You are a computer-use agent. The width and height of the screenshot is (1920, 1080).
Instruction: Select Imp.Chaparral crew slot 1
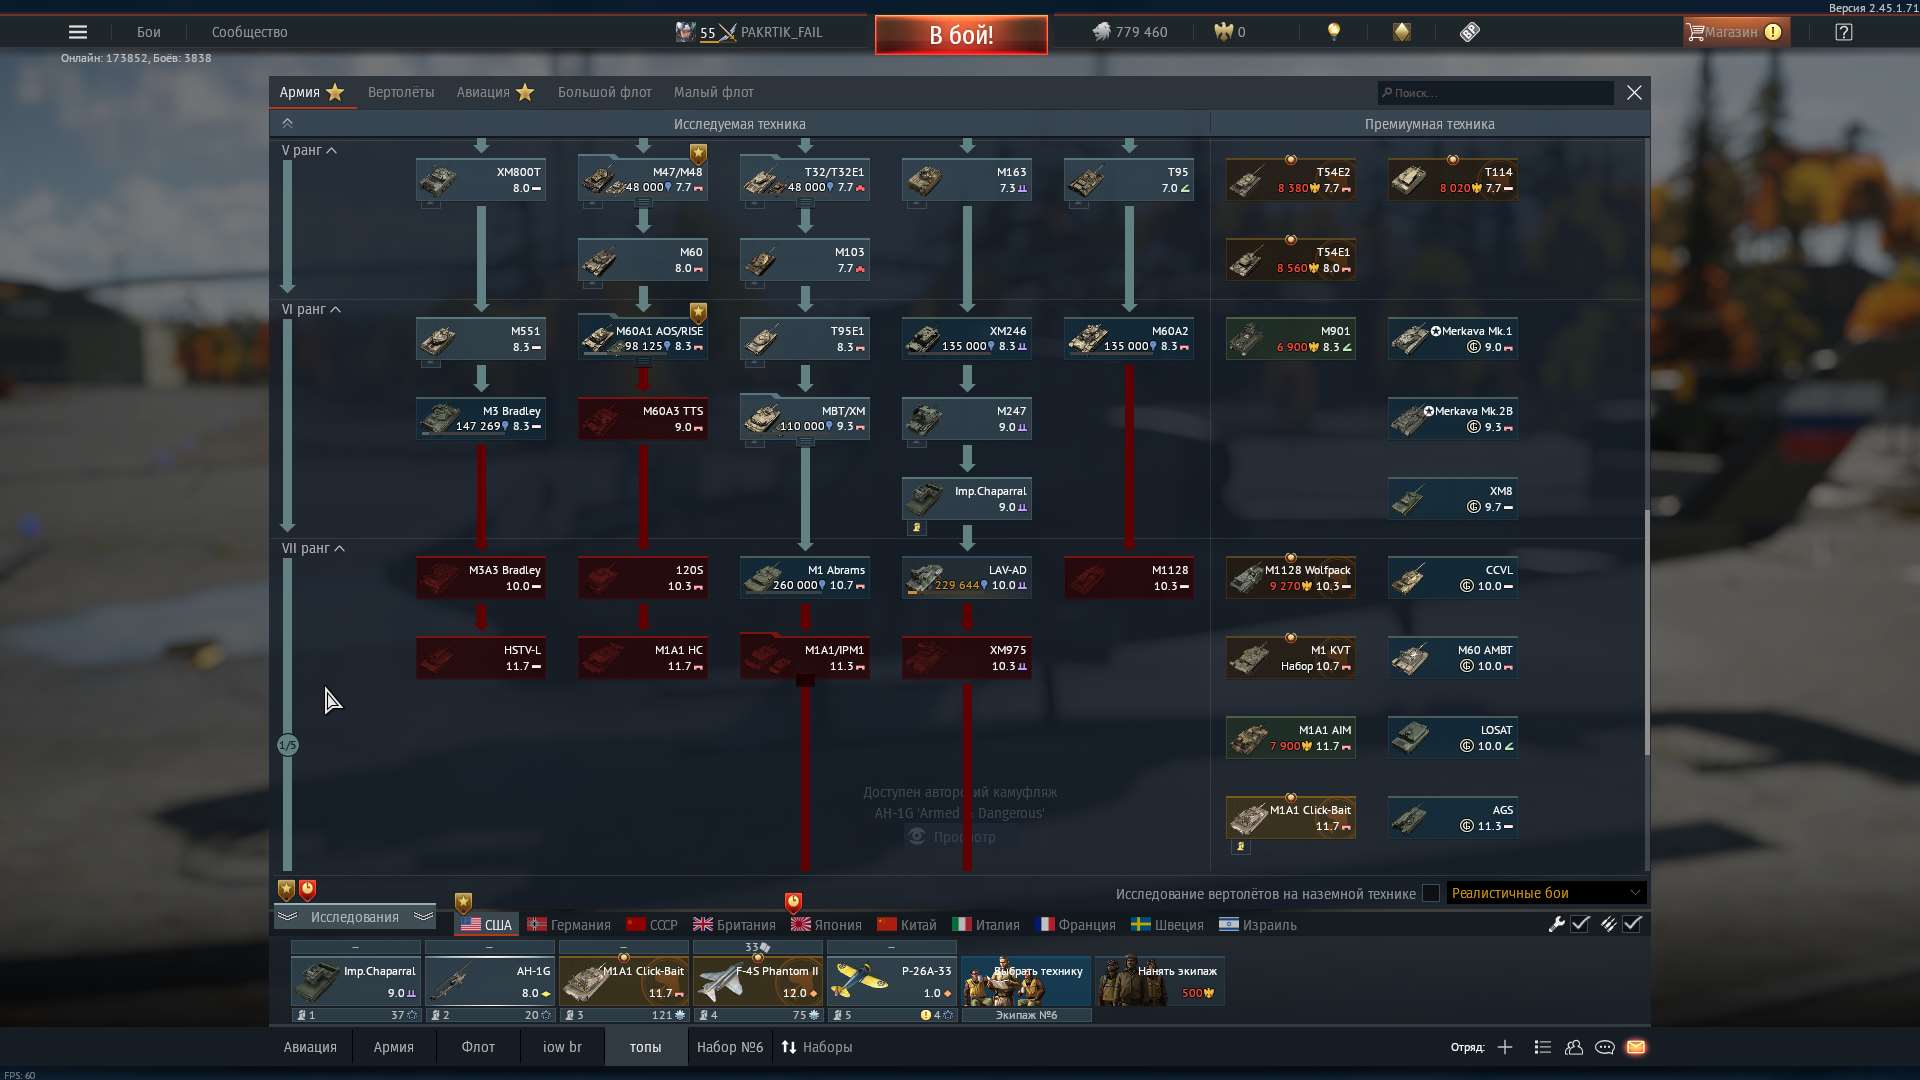click(356, 982)
